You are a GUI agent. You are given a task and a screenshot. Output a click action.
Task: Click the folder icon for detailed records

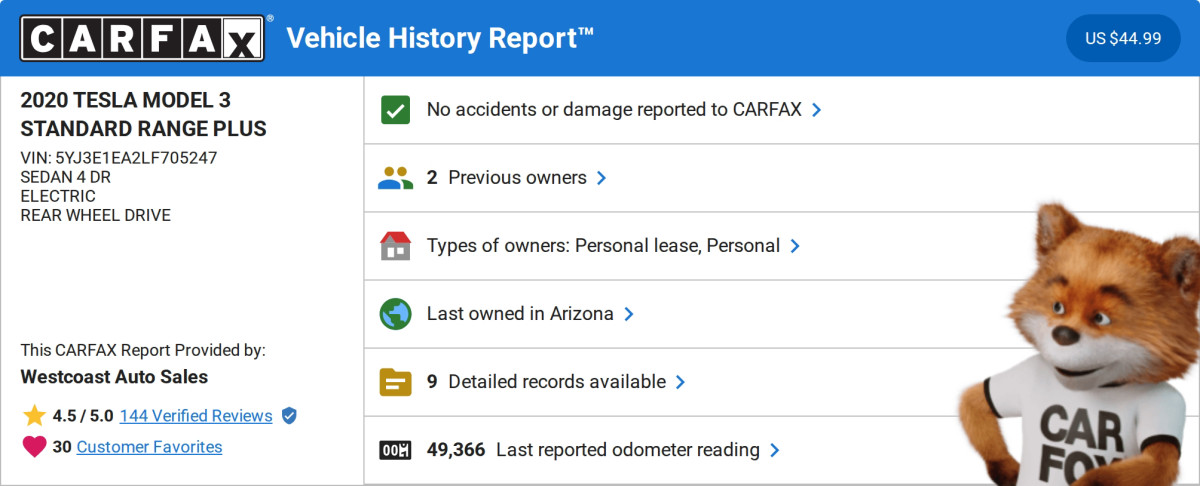(x=396, y=382)
